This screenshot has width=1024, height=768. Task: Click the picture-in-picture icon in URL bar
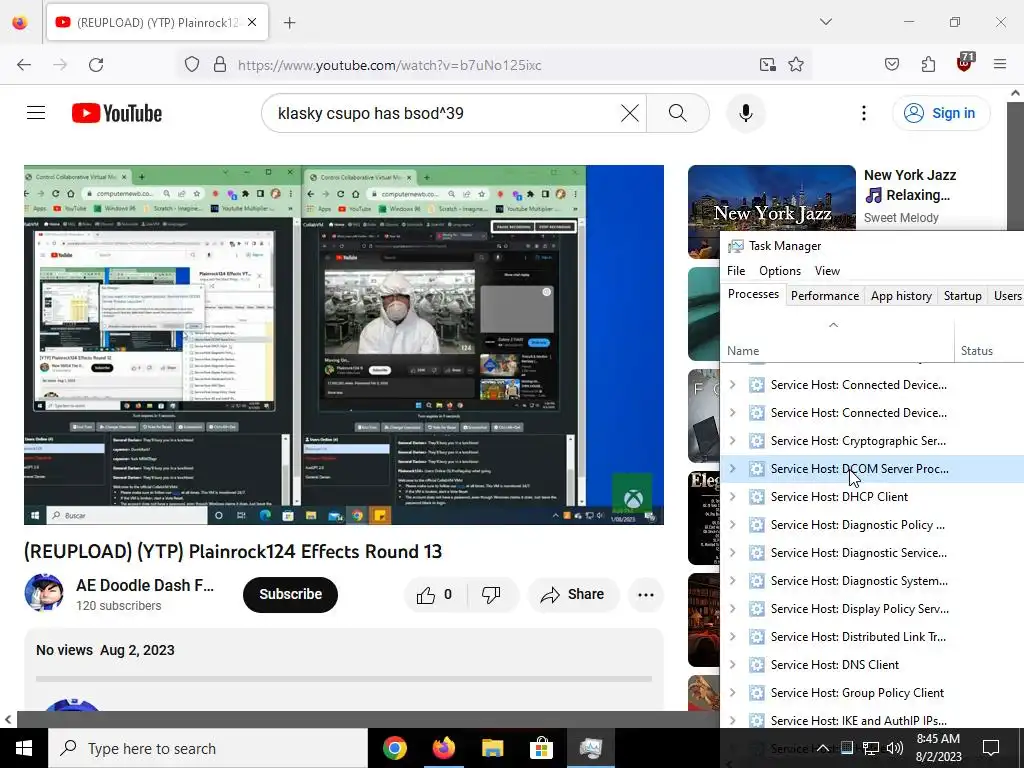[x=767, y=65]
